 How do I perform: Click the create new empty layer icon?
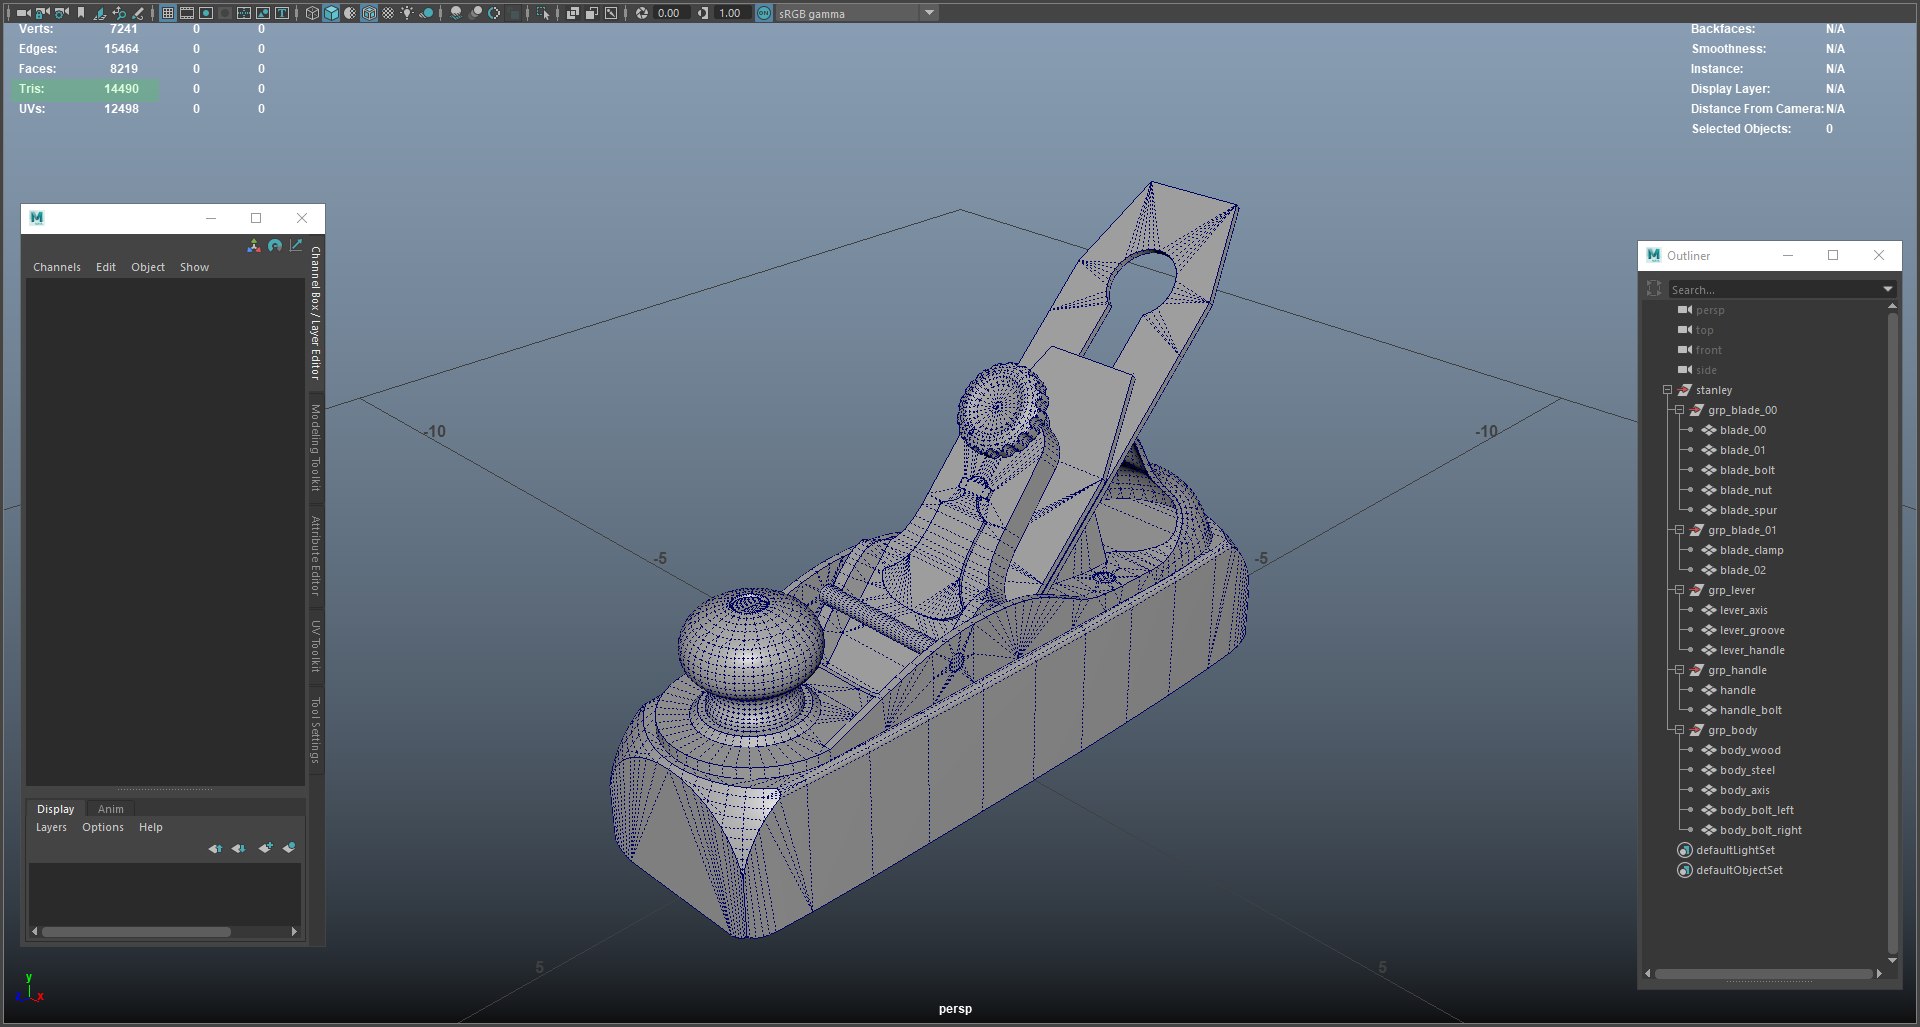tap(265, 848)
